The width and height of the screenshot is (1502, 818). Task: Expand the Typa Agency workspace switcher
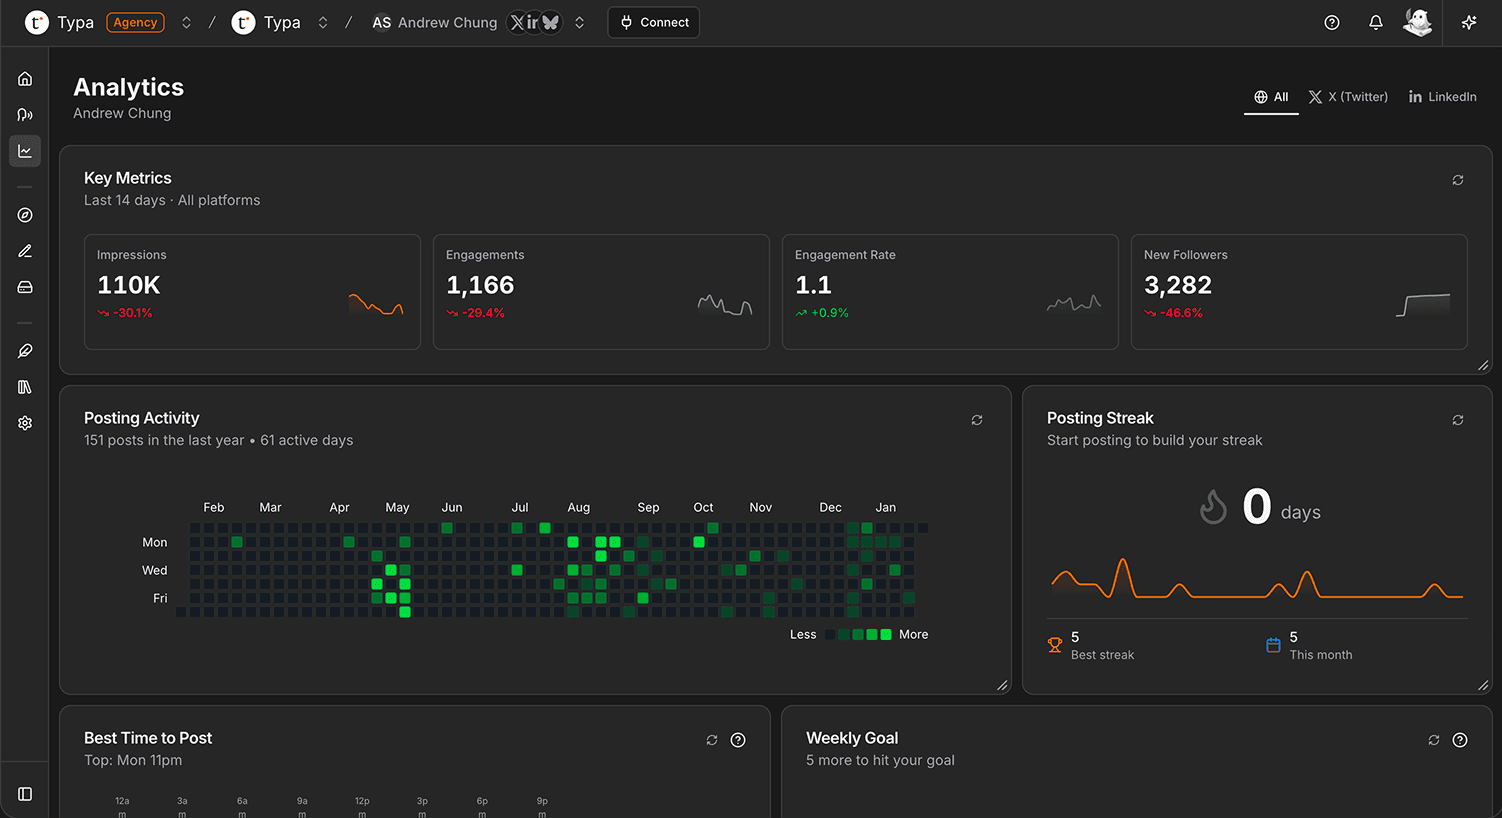pyautogui.click(x=186, y=21)
